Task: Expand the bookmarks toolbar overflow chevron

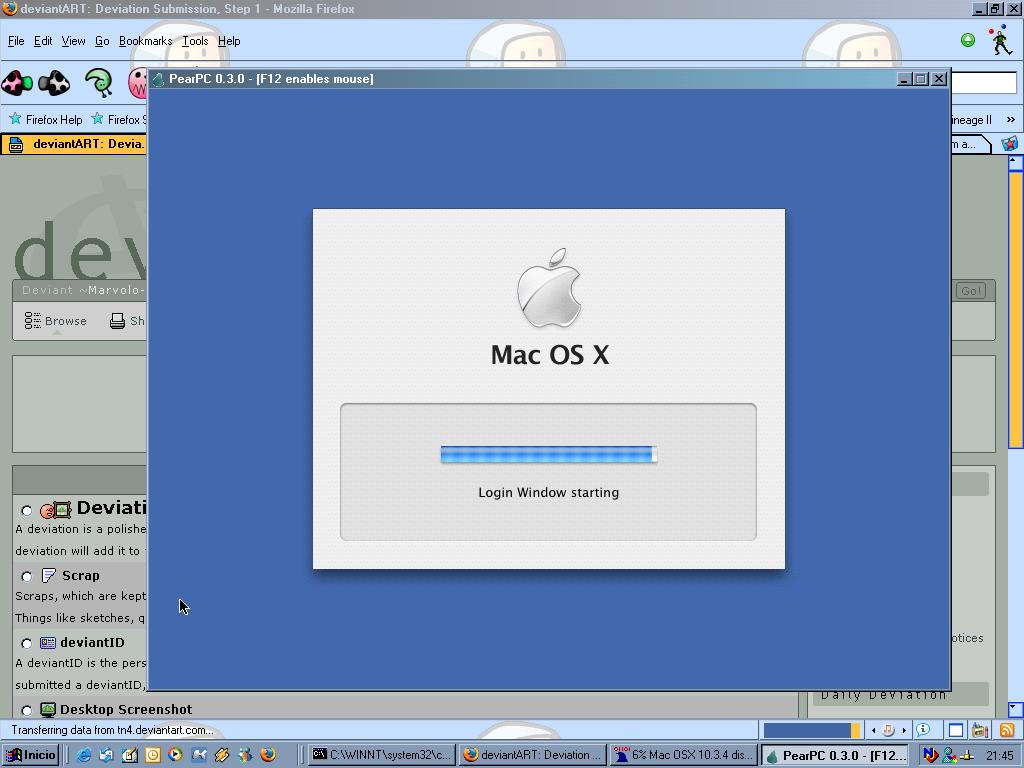Action: 1010,120
